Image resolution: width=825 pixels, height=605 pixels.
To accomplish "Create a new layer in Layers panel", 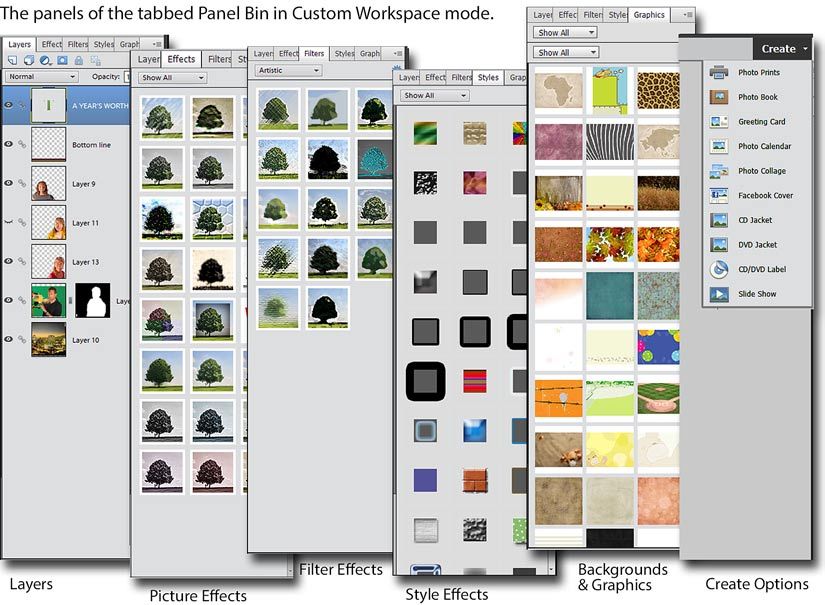I will (x=12, y=60).
